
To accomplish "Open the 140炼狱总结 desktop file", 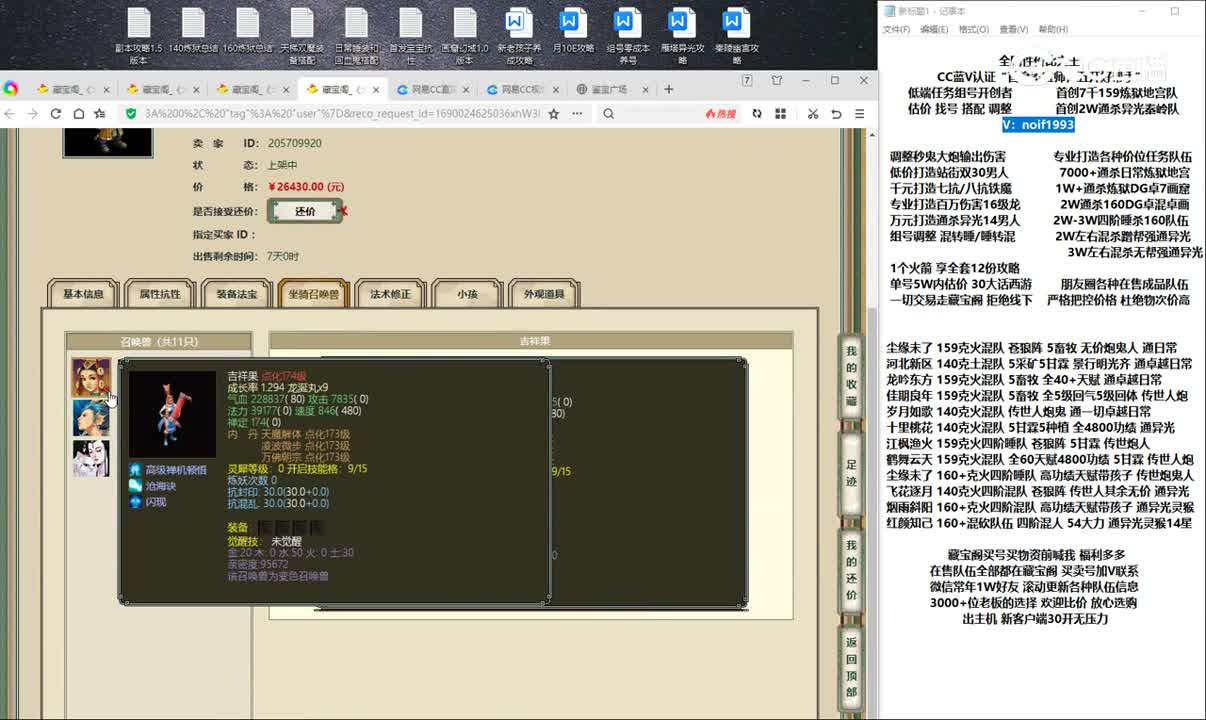I will click(192, 31).
